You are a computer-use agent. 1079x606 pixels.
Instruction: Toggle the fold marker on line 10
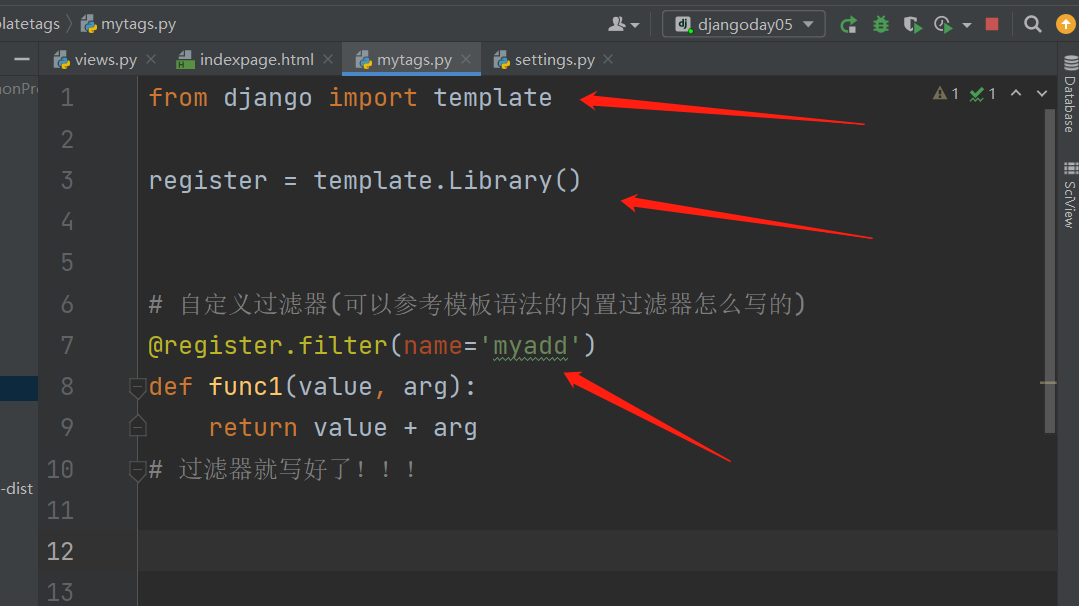pyautogui.click(x=137, y=470)
